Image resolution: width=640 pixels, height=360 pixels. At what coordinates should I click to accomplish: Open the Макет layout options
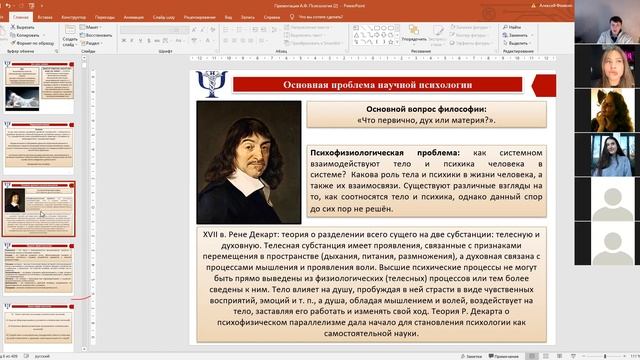tap(90, 27)
